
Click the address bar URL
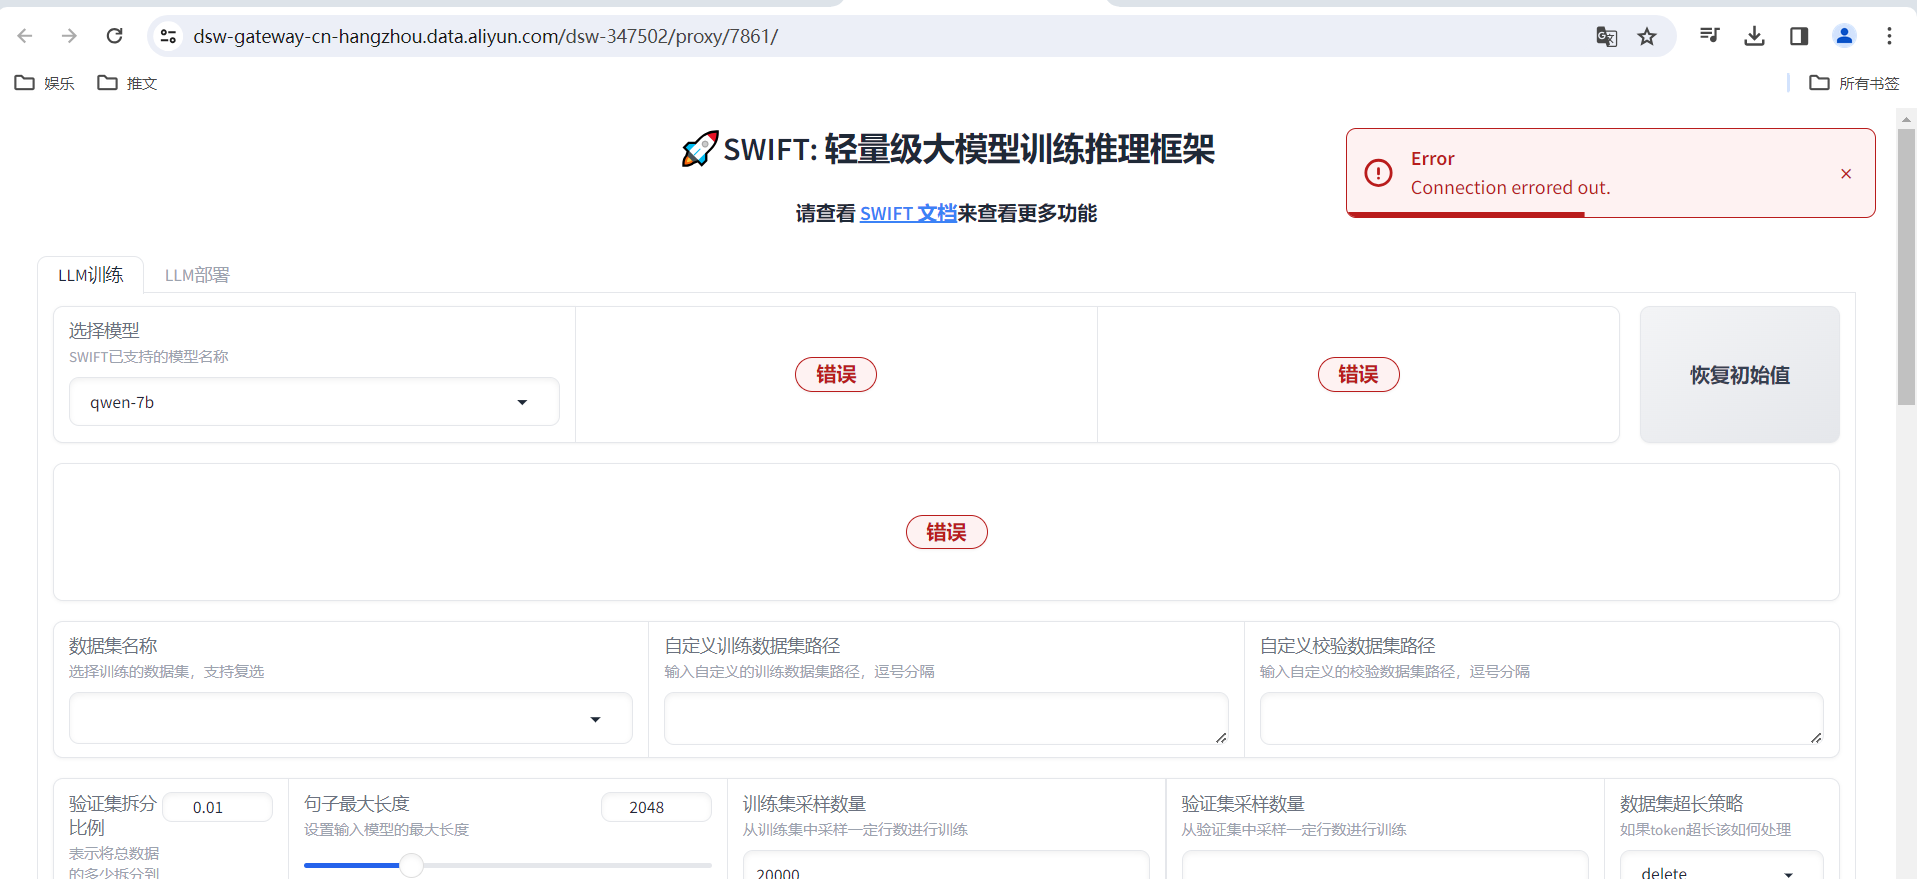tap(485, 36)
